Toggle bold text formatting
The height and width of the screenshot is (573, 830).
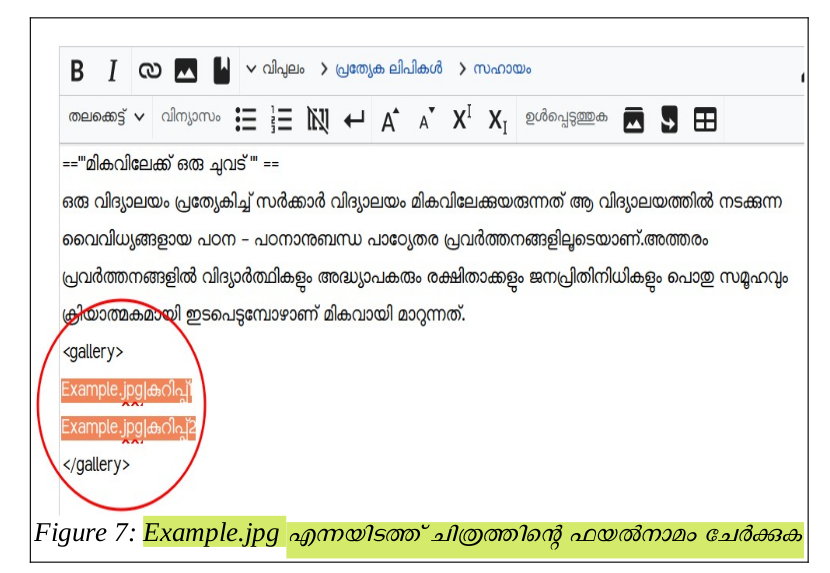(77, 71)
